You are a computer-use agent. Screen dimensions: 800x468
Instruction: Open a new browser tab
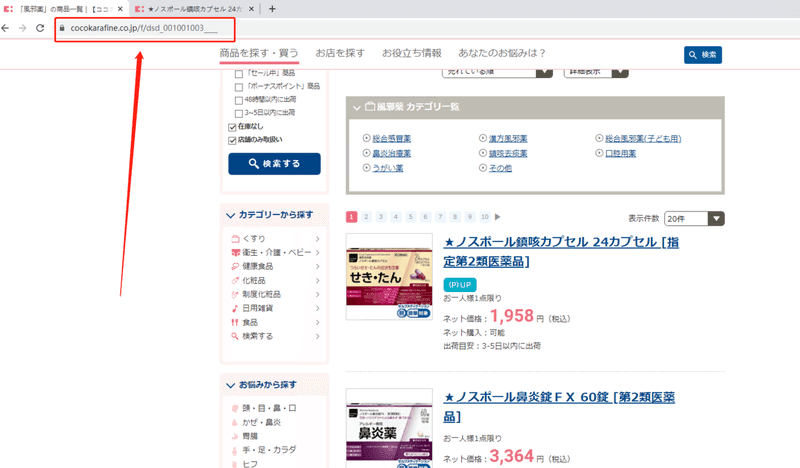(272, 9)
